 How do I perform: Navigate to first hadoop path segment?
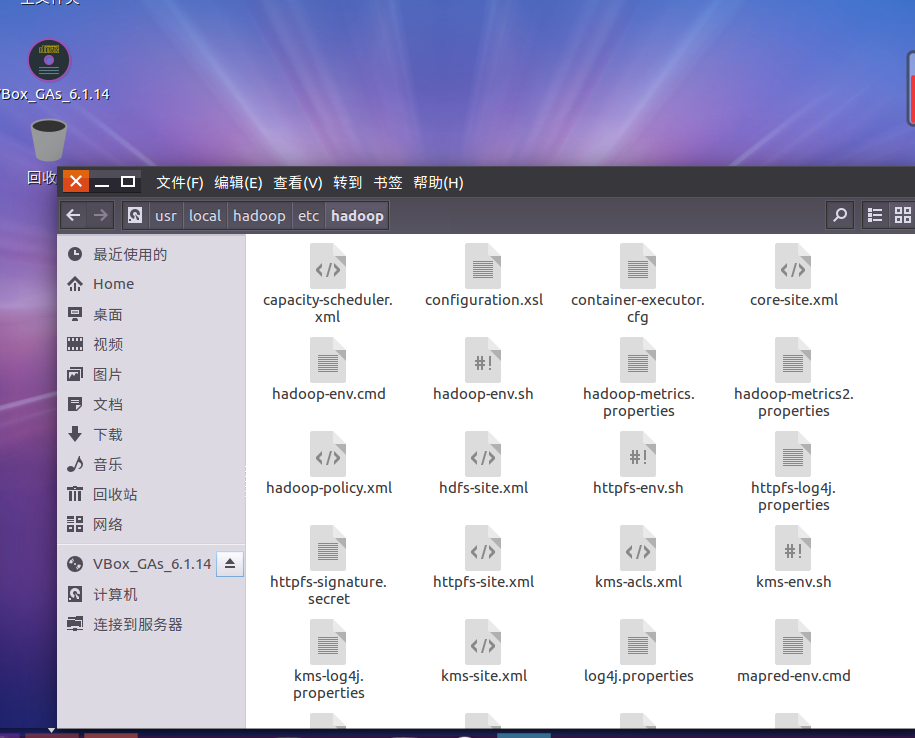click(x=259, y=215)
